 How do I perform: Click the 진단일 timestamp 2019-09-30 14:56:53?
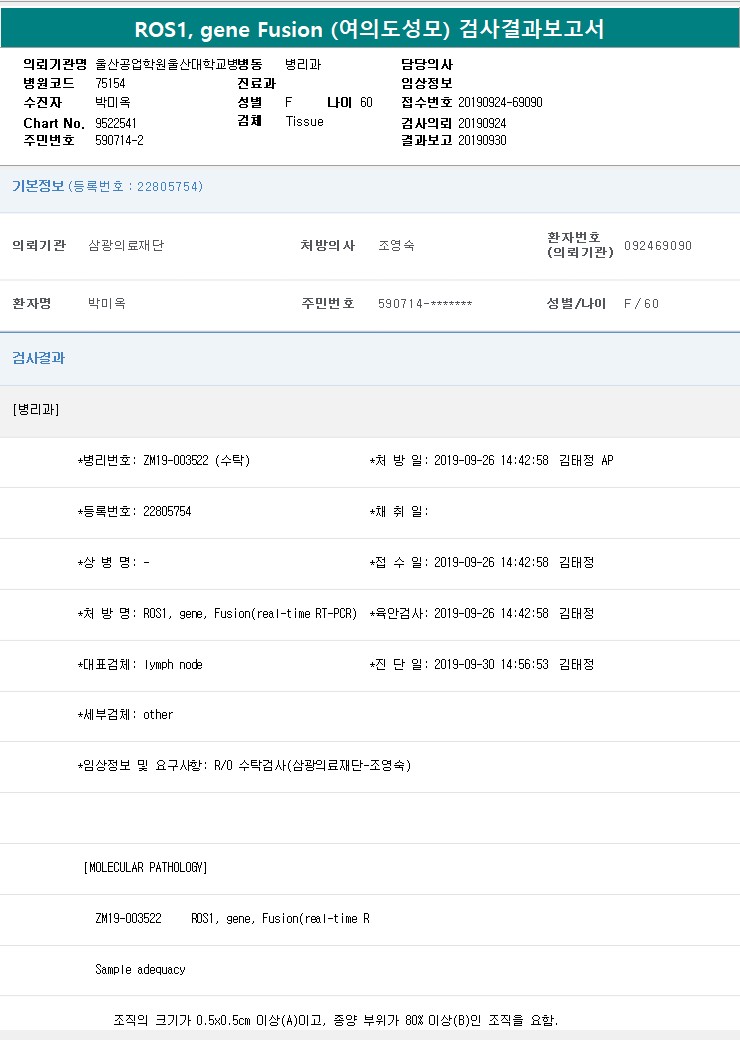coord(491,664)
